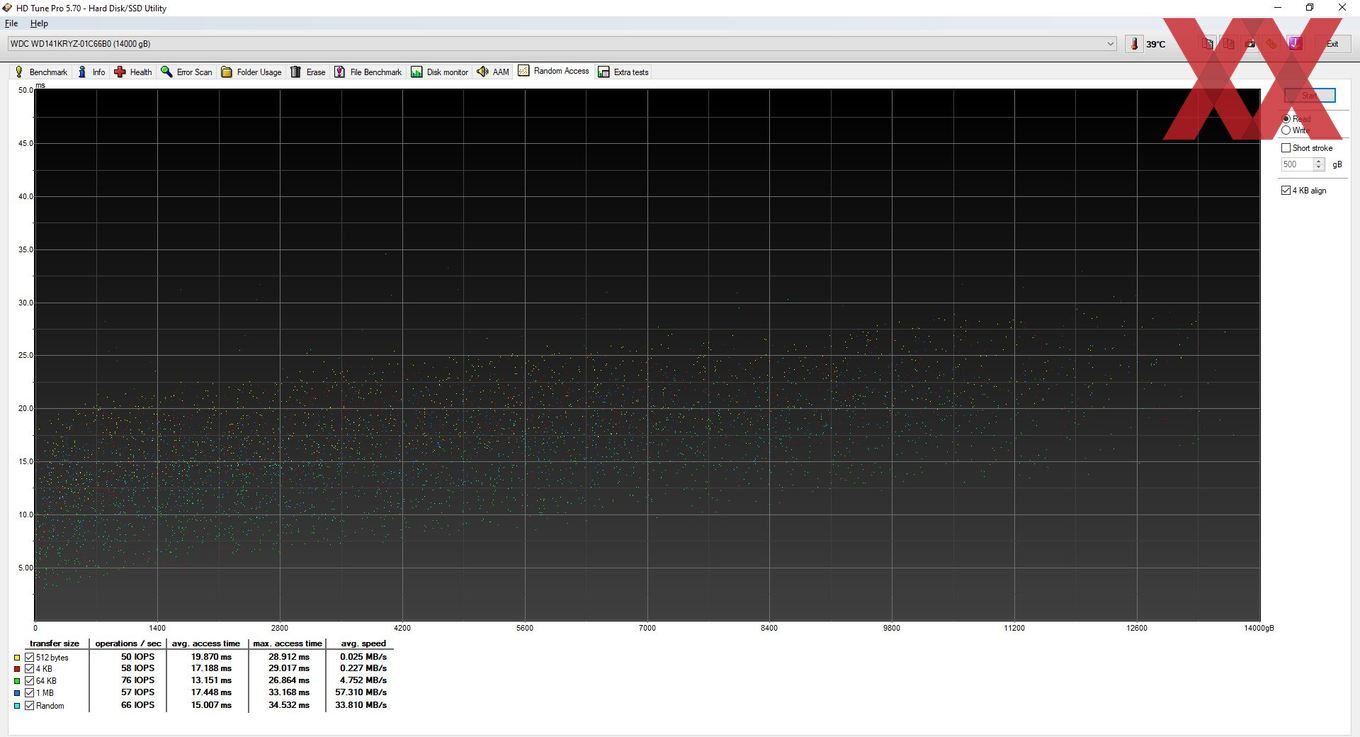Select the Health tab red cross icon
The height and width of the screenshot is (737, 1360).
[120, 72]
